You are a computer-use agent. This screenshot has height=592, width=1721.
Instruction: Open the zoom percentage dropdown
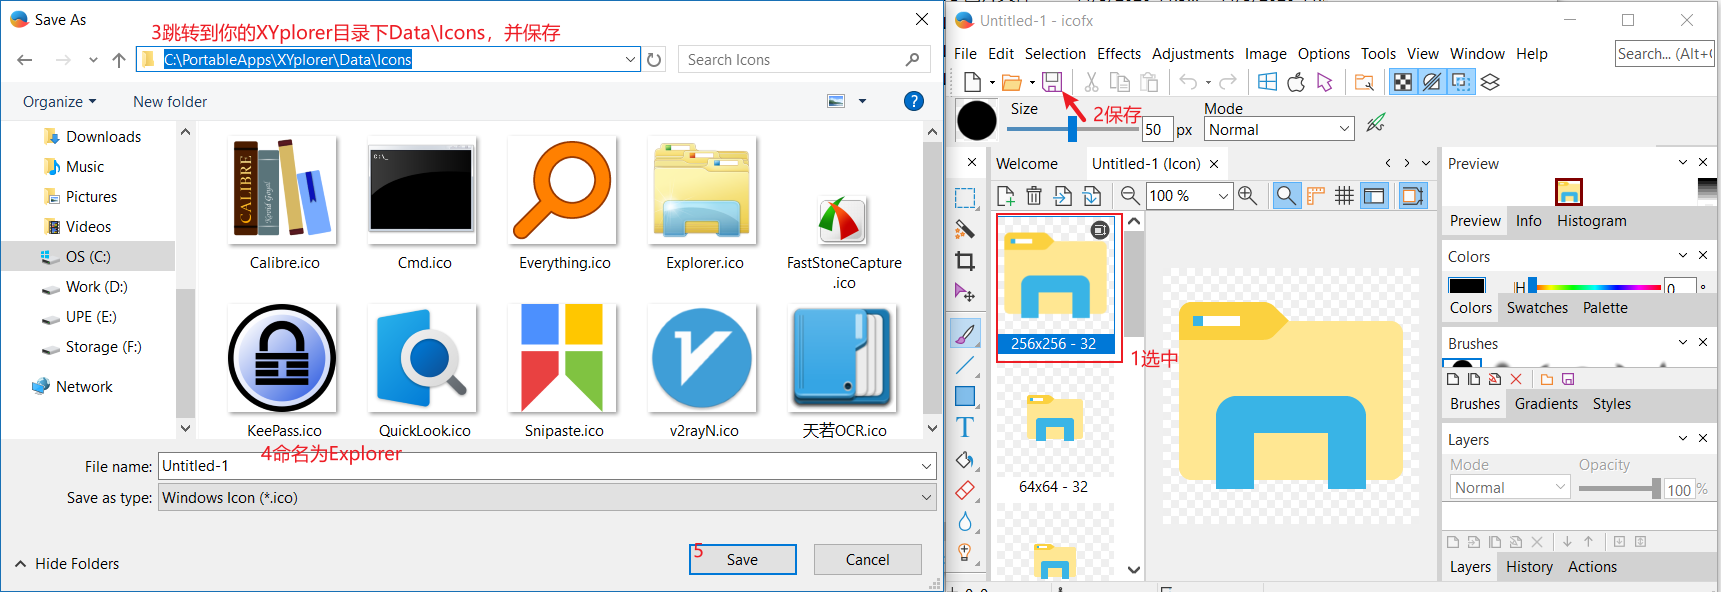pyautogui.click(x=1223, y=196)
